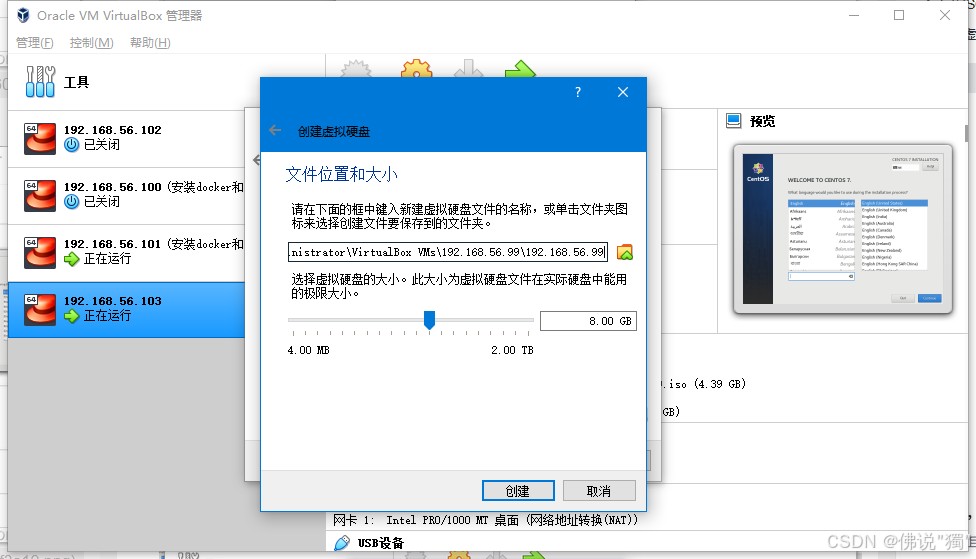Click the CentOS preview thumbnail
The width and height of the screenshot is (976, 559).
[843, 228]
